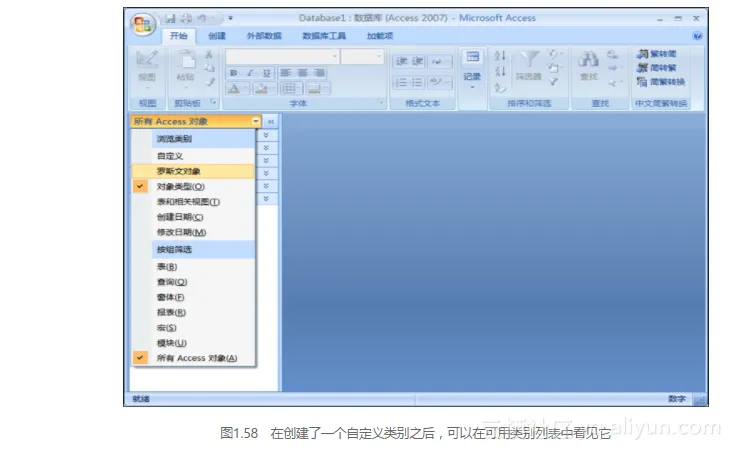
Task: Click the 查找 binoculars icon
Action: pos(589,59)
